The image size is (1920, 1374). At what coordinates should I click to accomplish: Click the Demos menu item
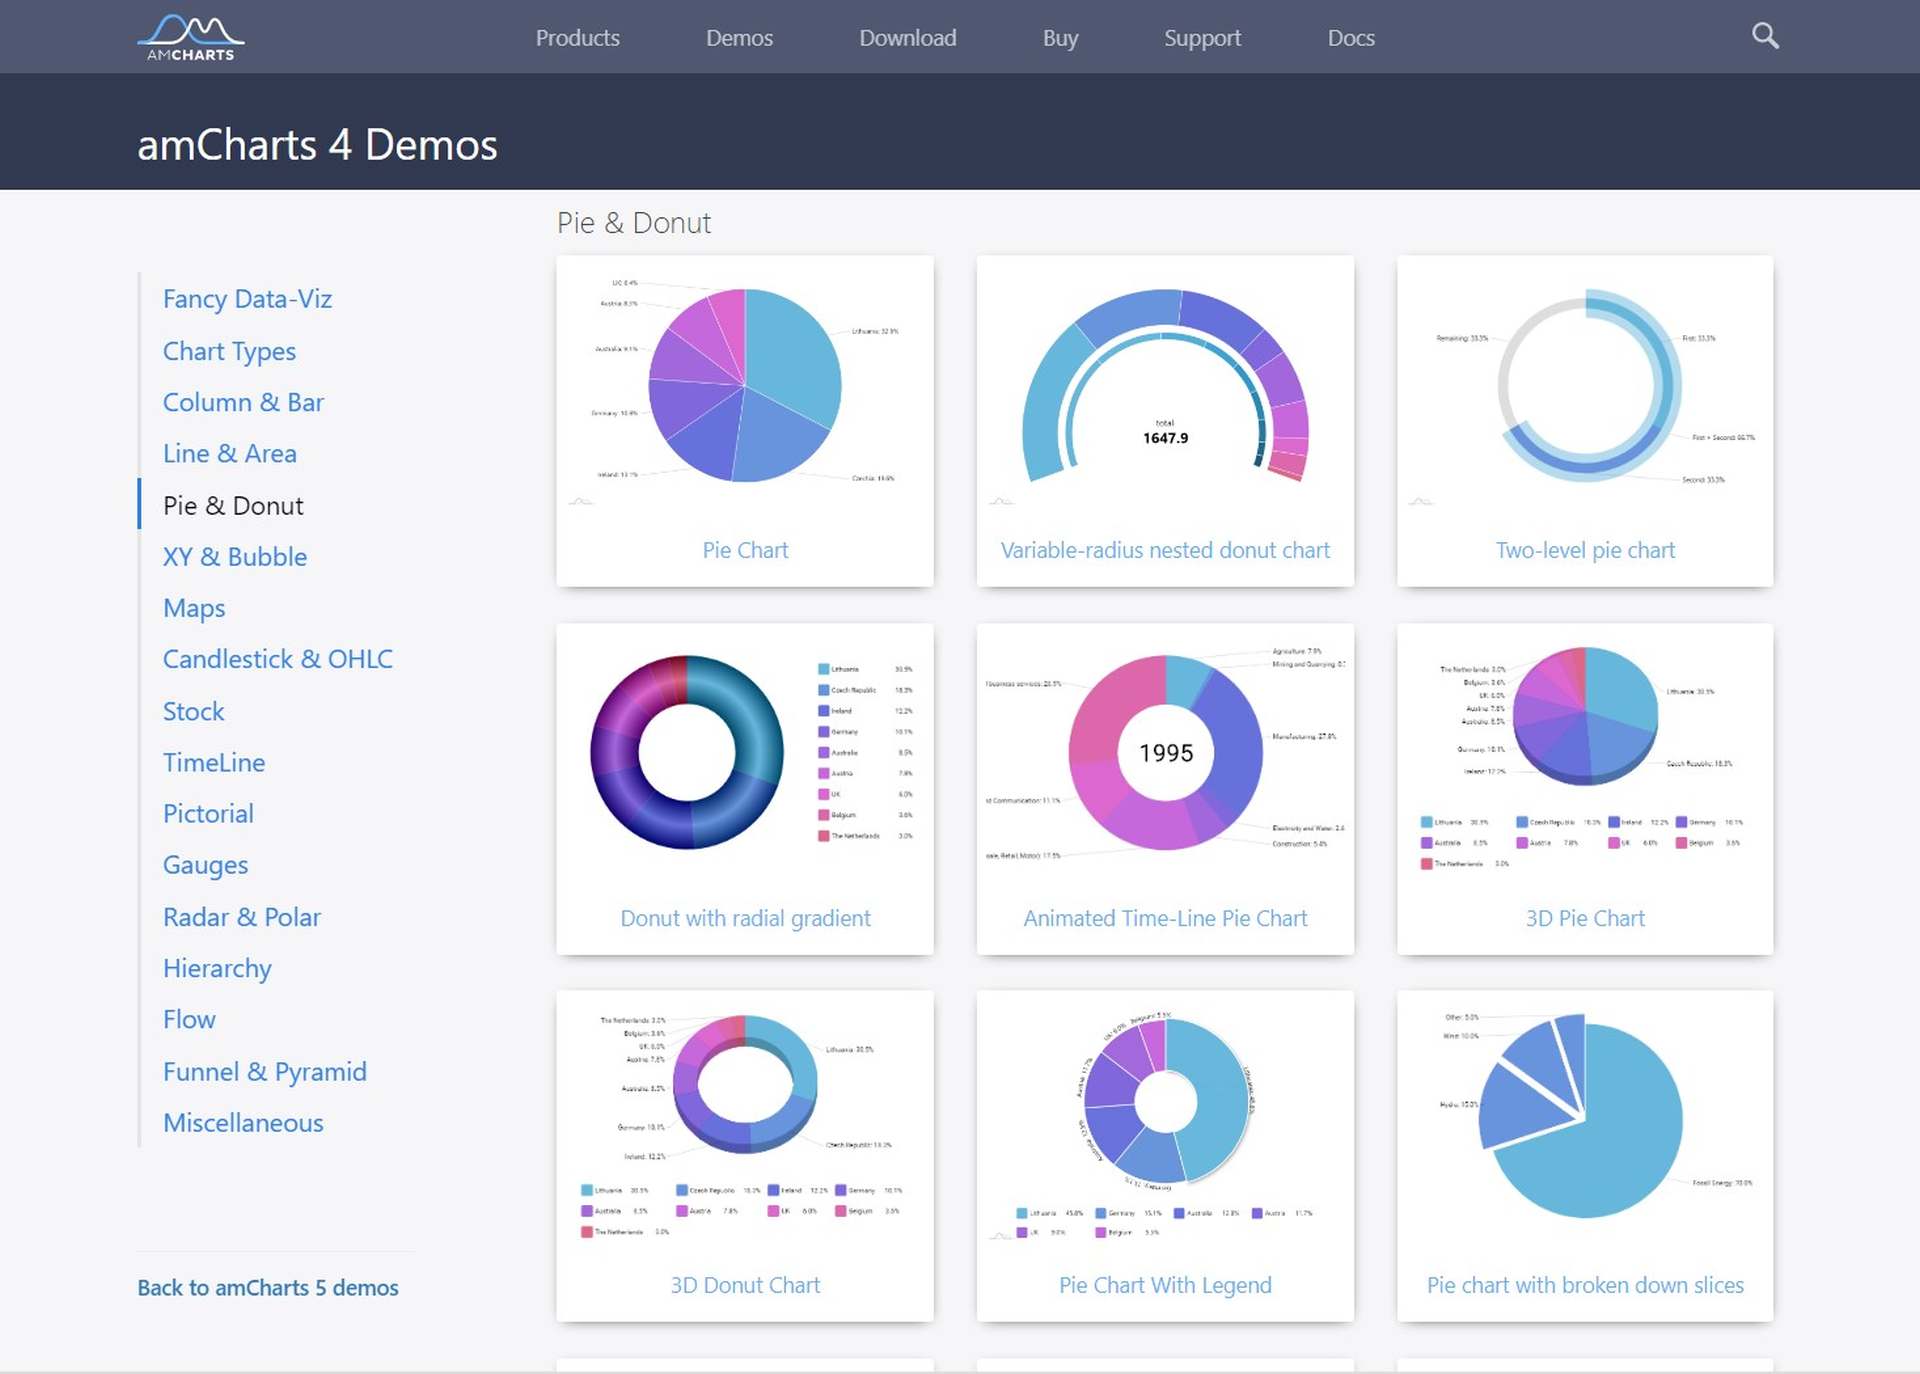pyautogui.click(x=739, y=36)
